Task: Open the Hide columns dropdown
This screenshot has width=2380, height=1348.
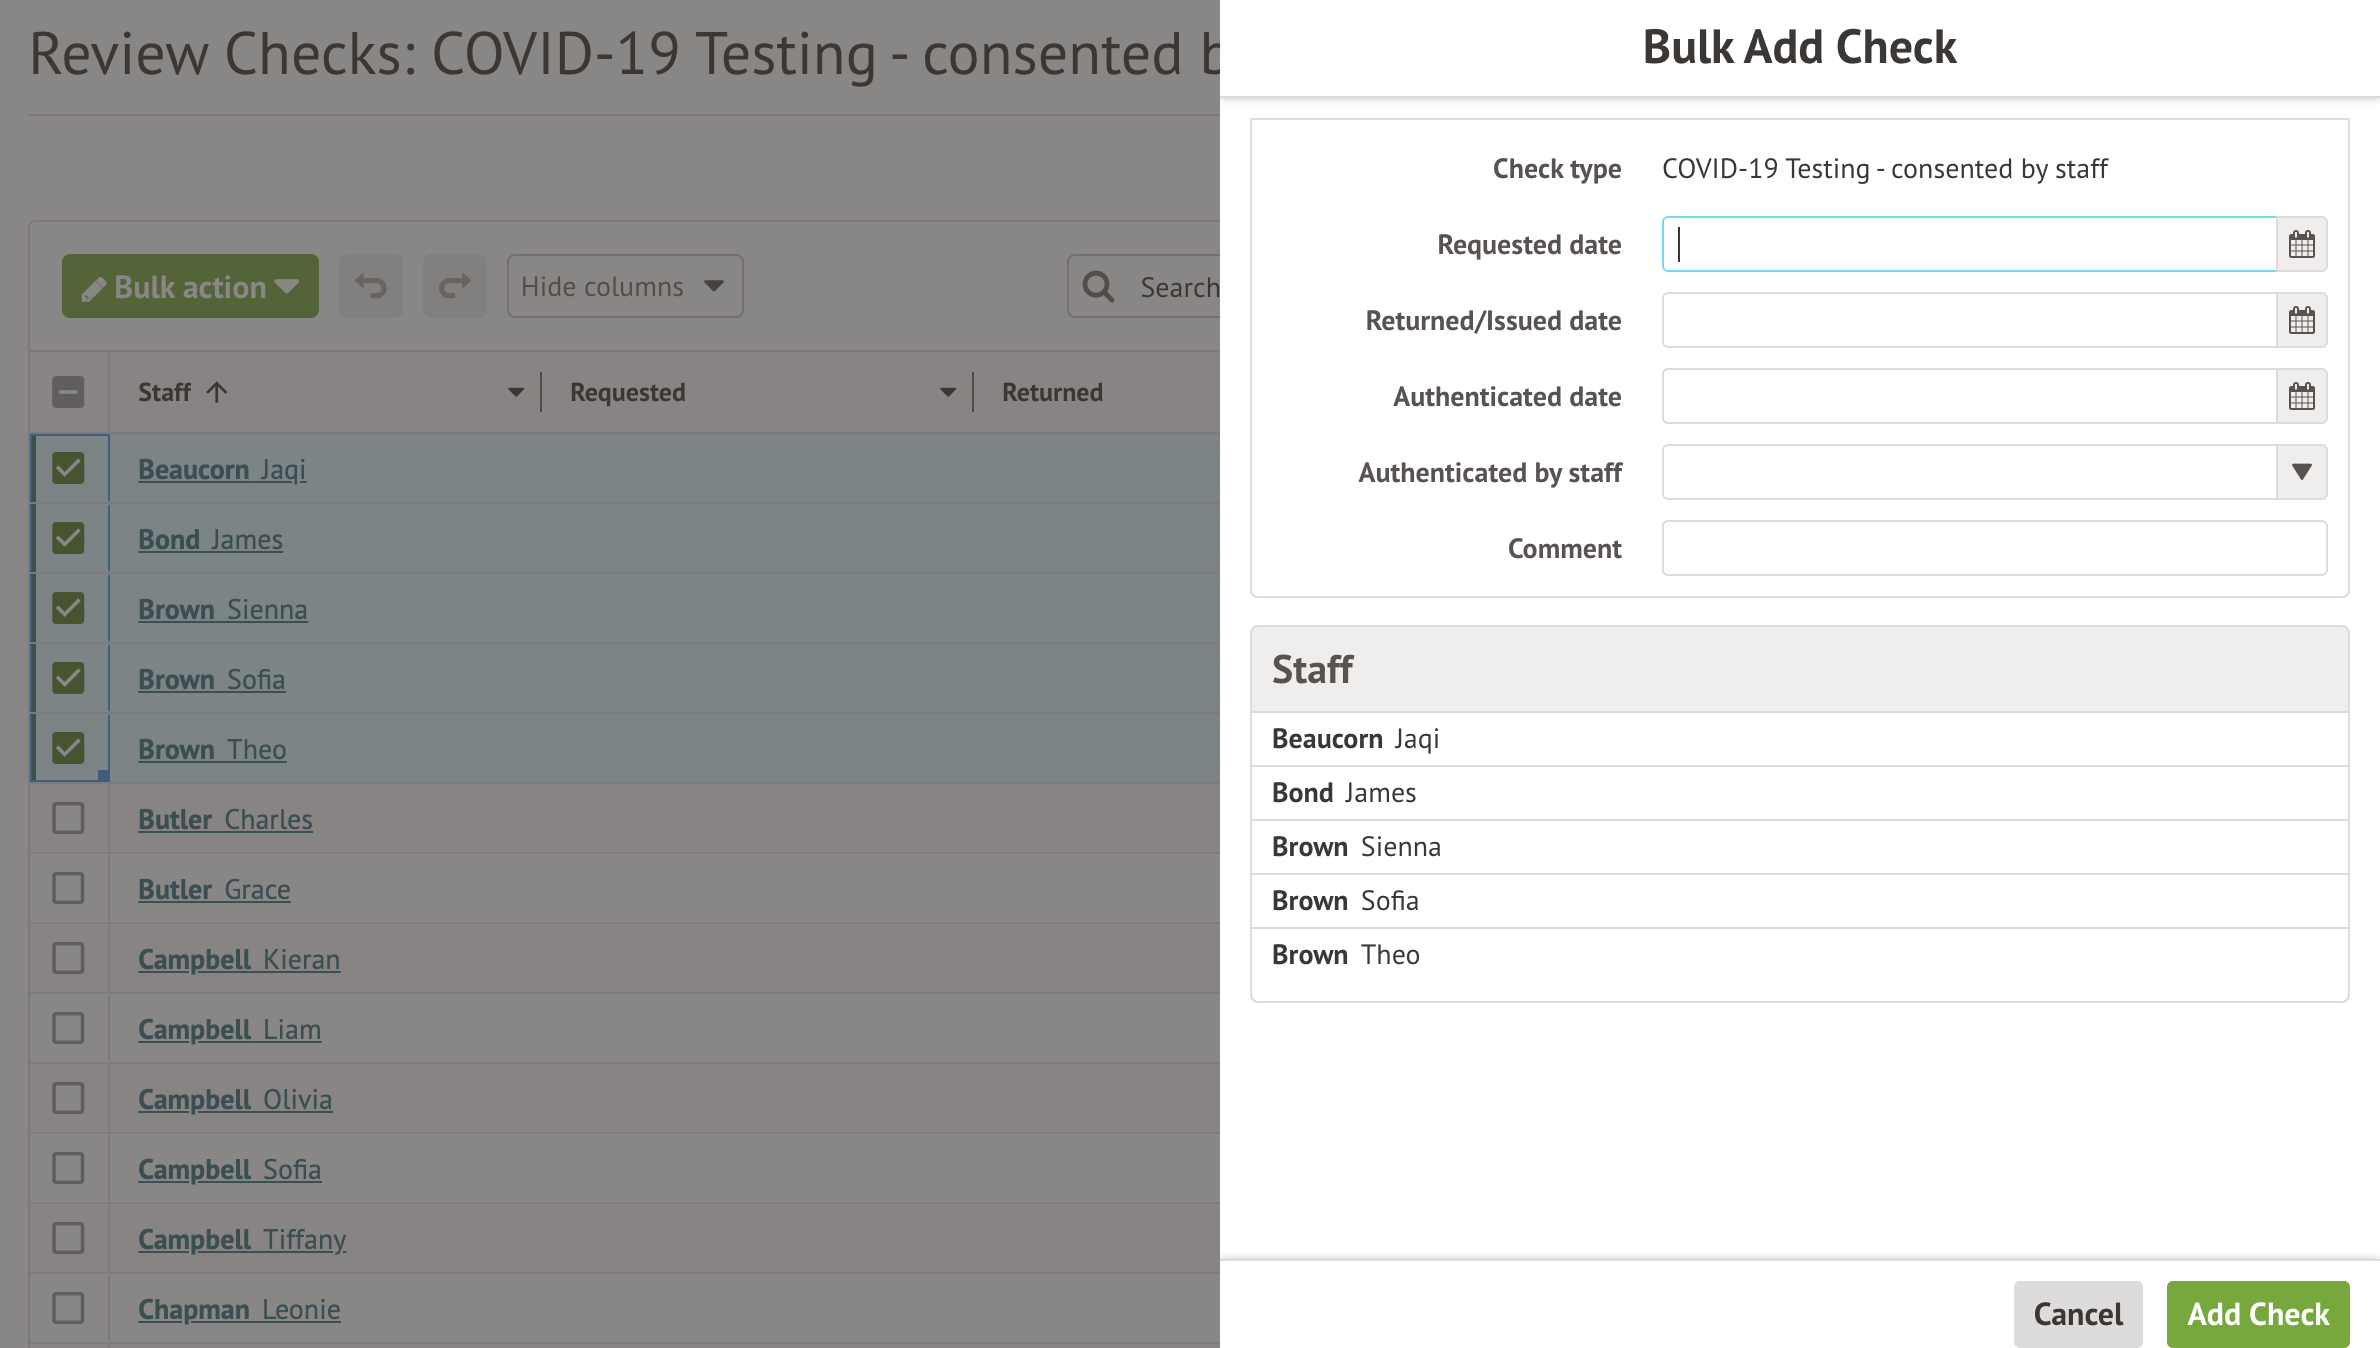Action: coord(624,287)
